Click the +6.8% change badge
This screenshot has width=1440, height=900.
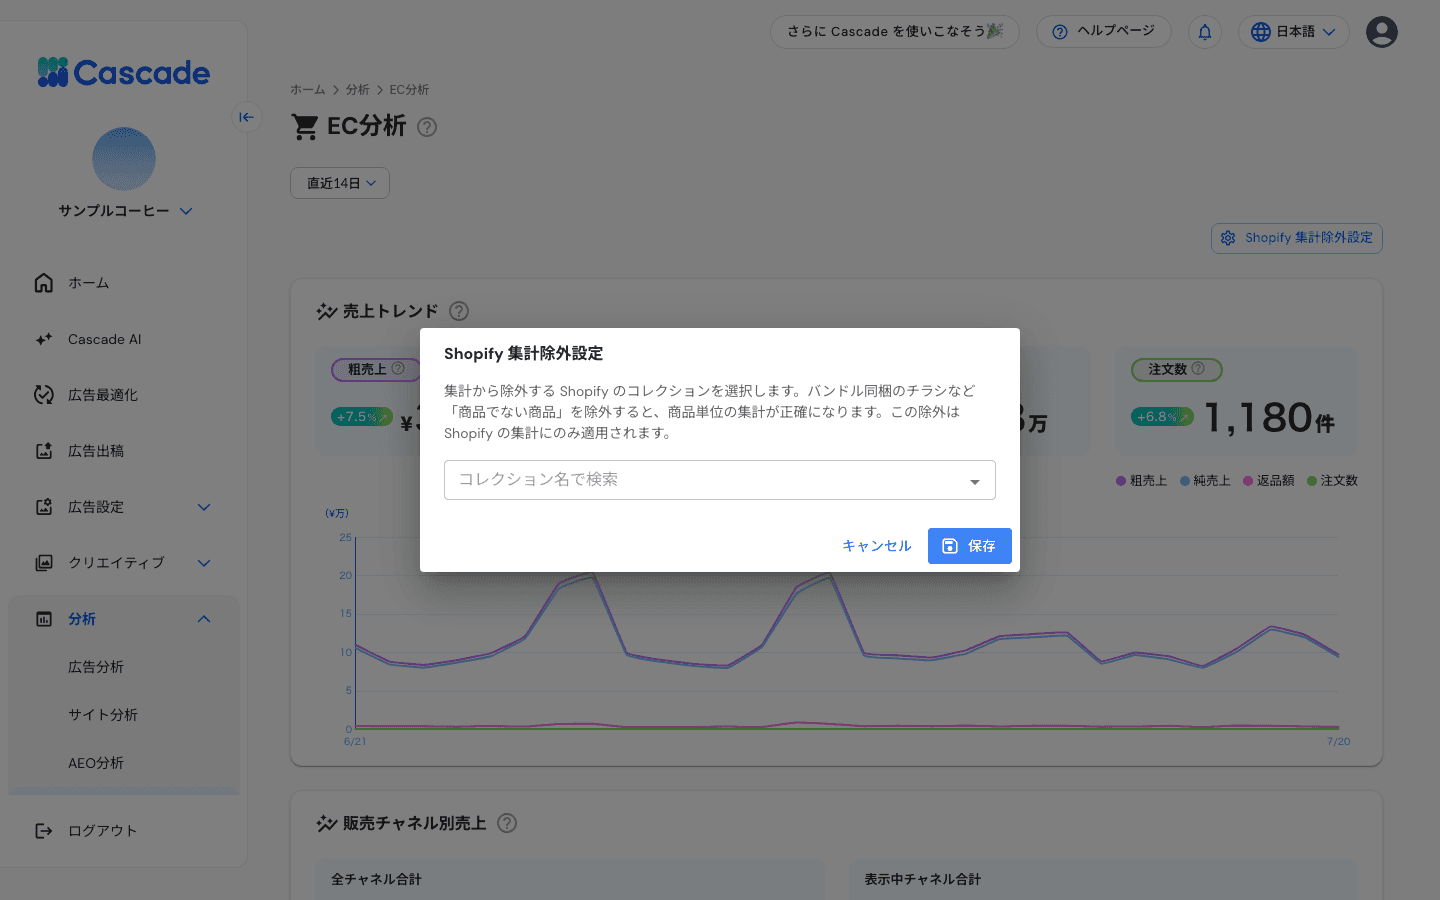click(1162, 417)
